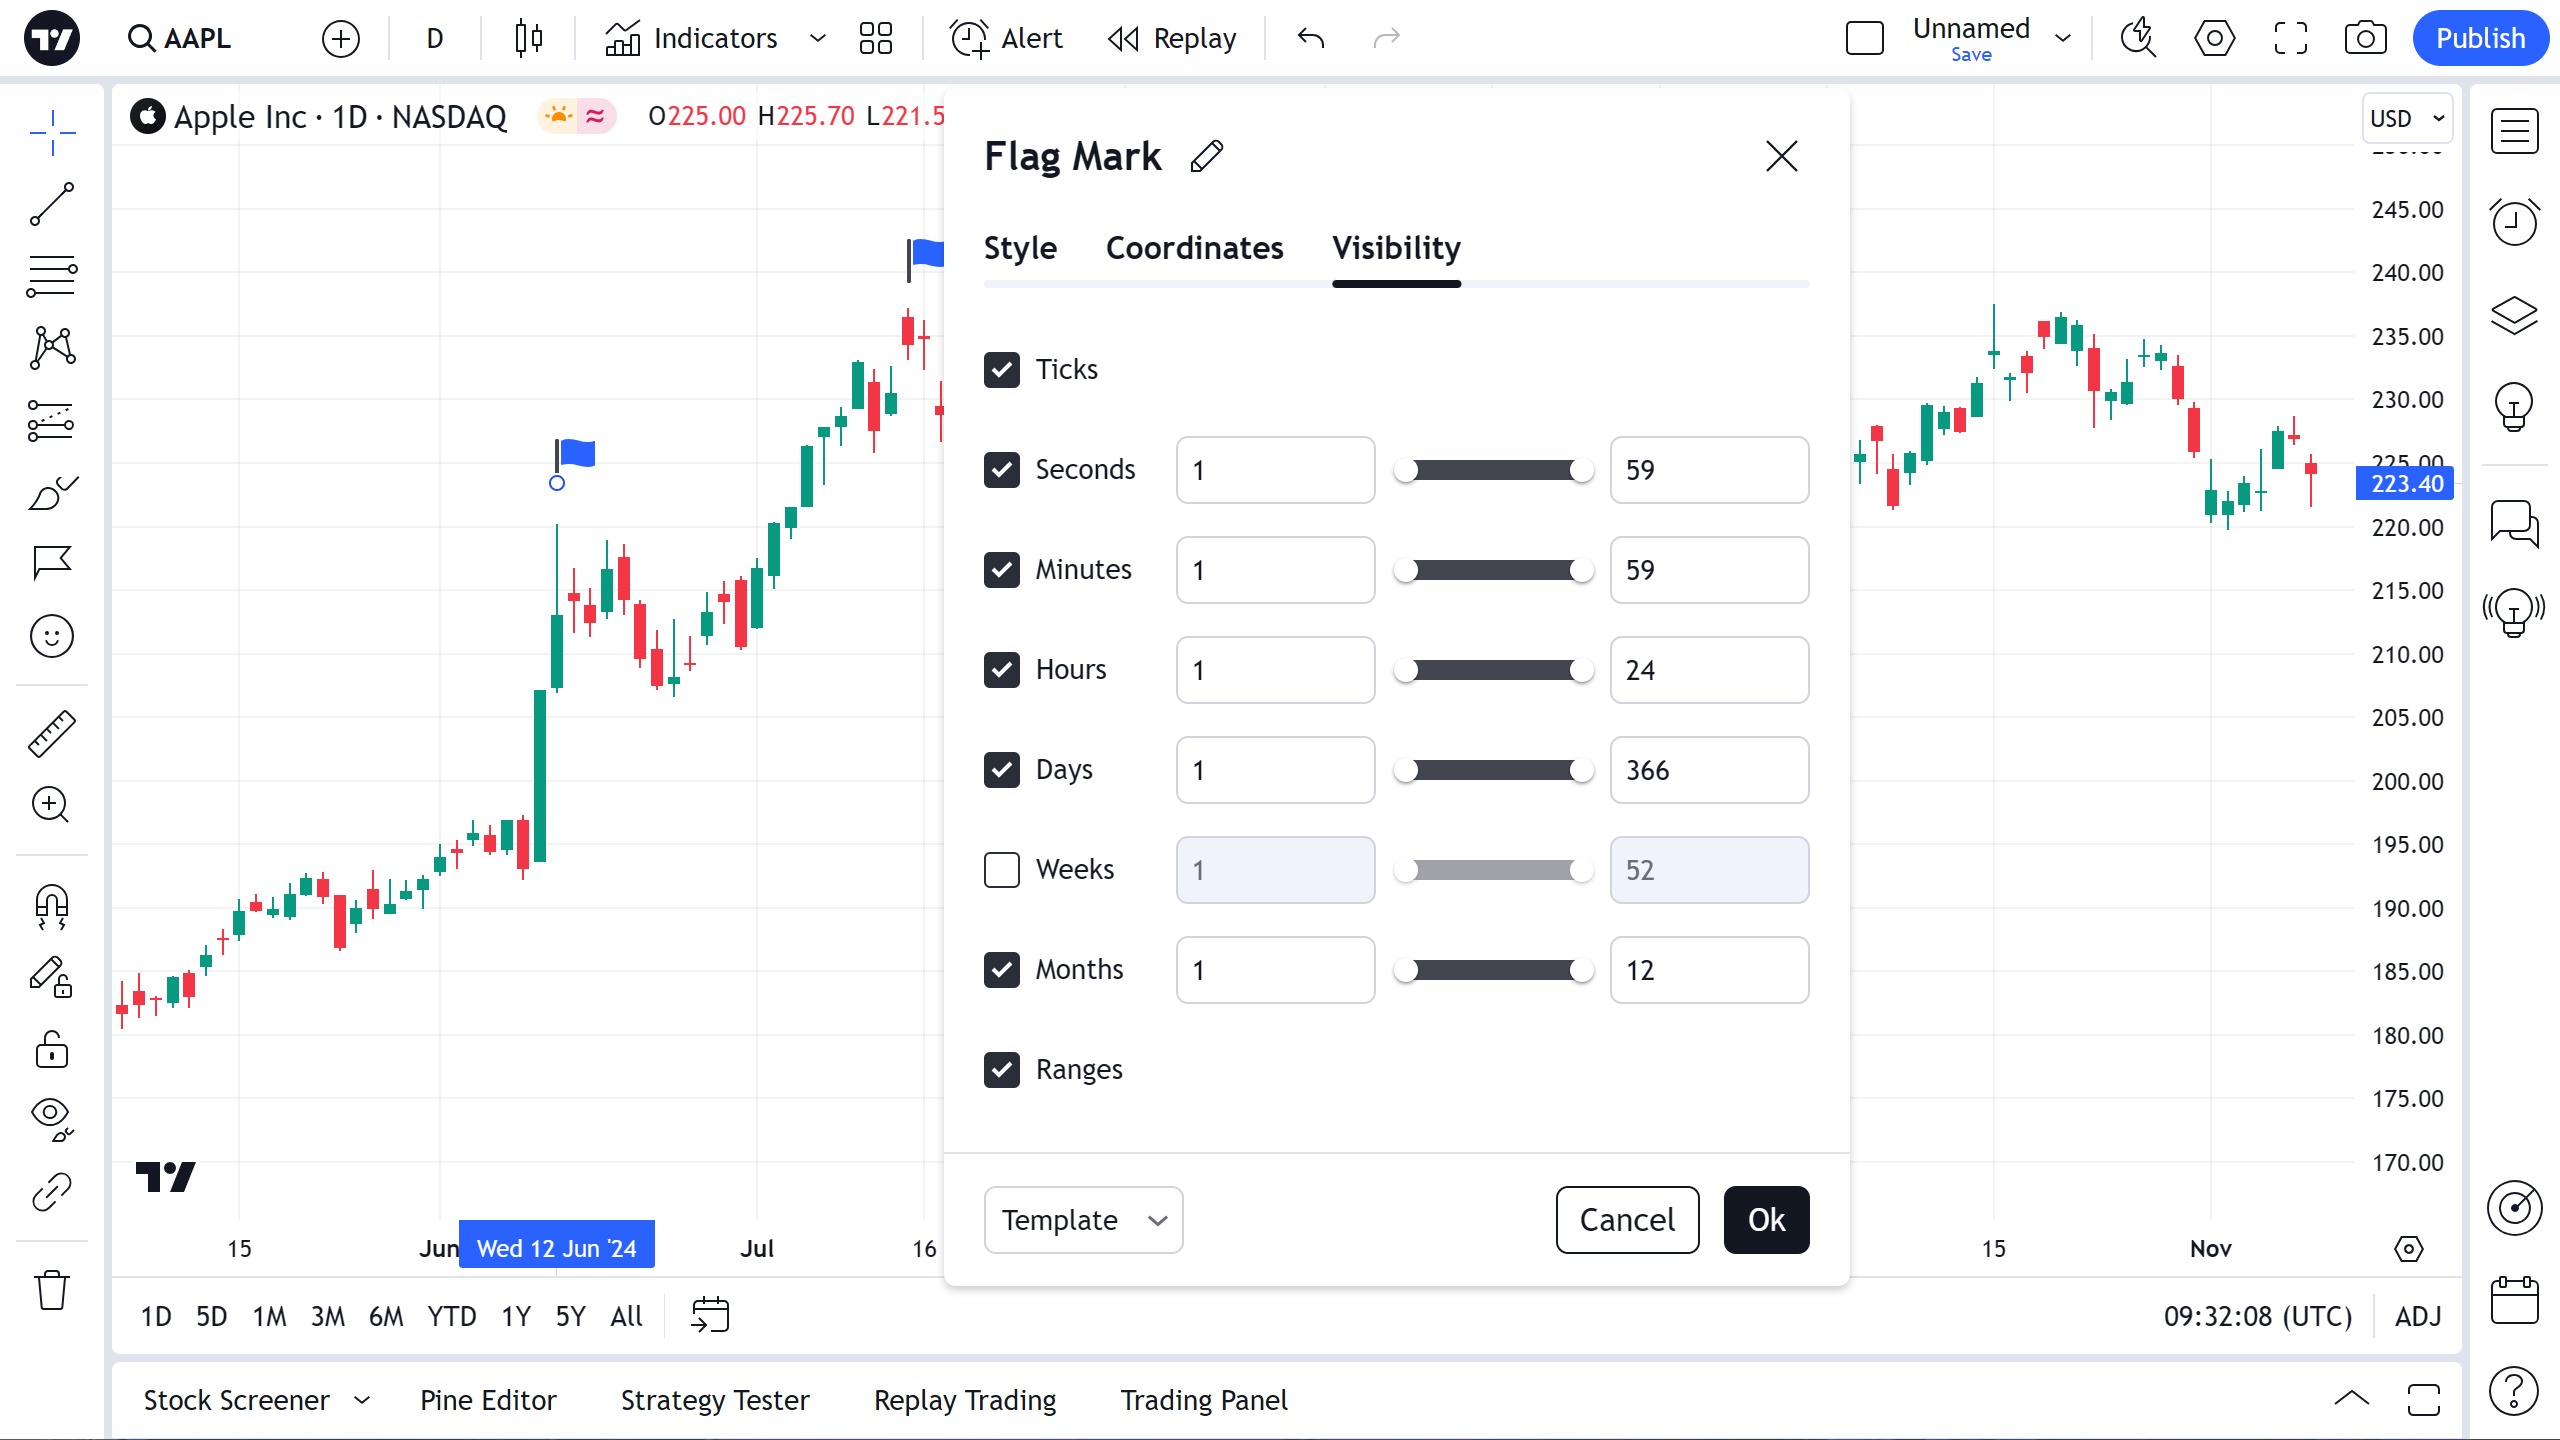Disable the Ranges checkbox
Screen dimensions: 2560x1440
(1002, 1070)
